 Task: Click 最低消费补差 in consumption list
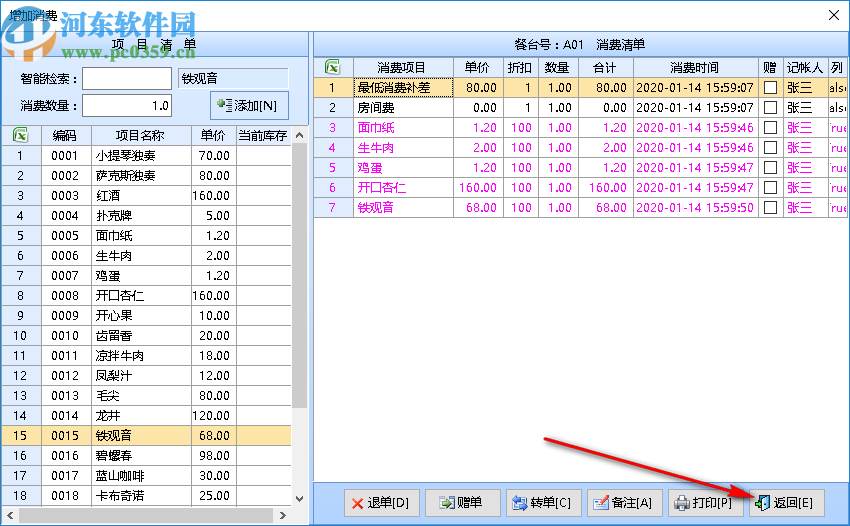tap(403, 88)
